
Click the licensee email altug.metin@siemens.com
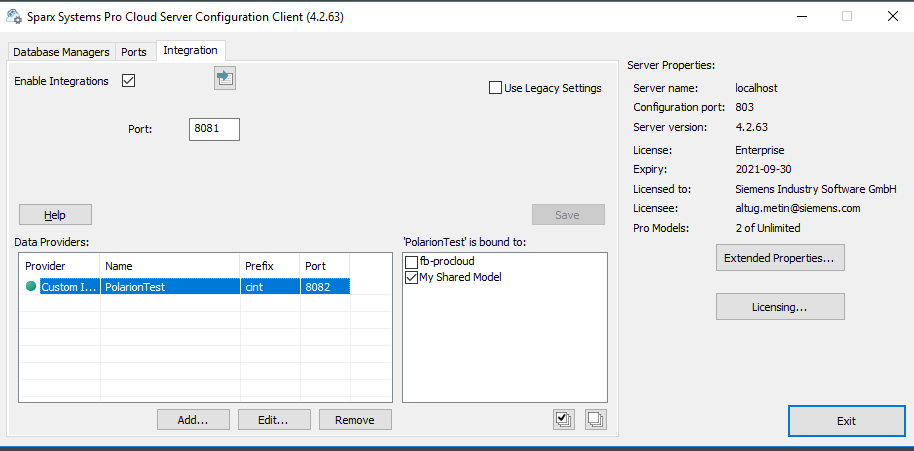[798, 208]
